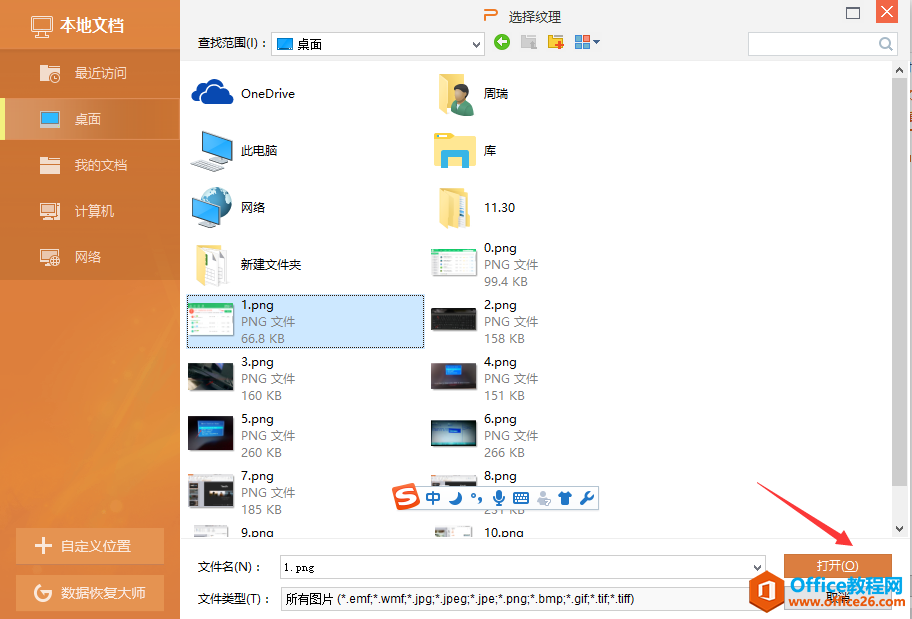Open the Sogou soft keyboard icon
912x619 pixels.
tap(520, 498)
